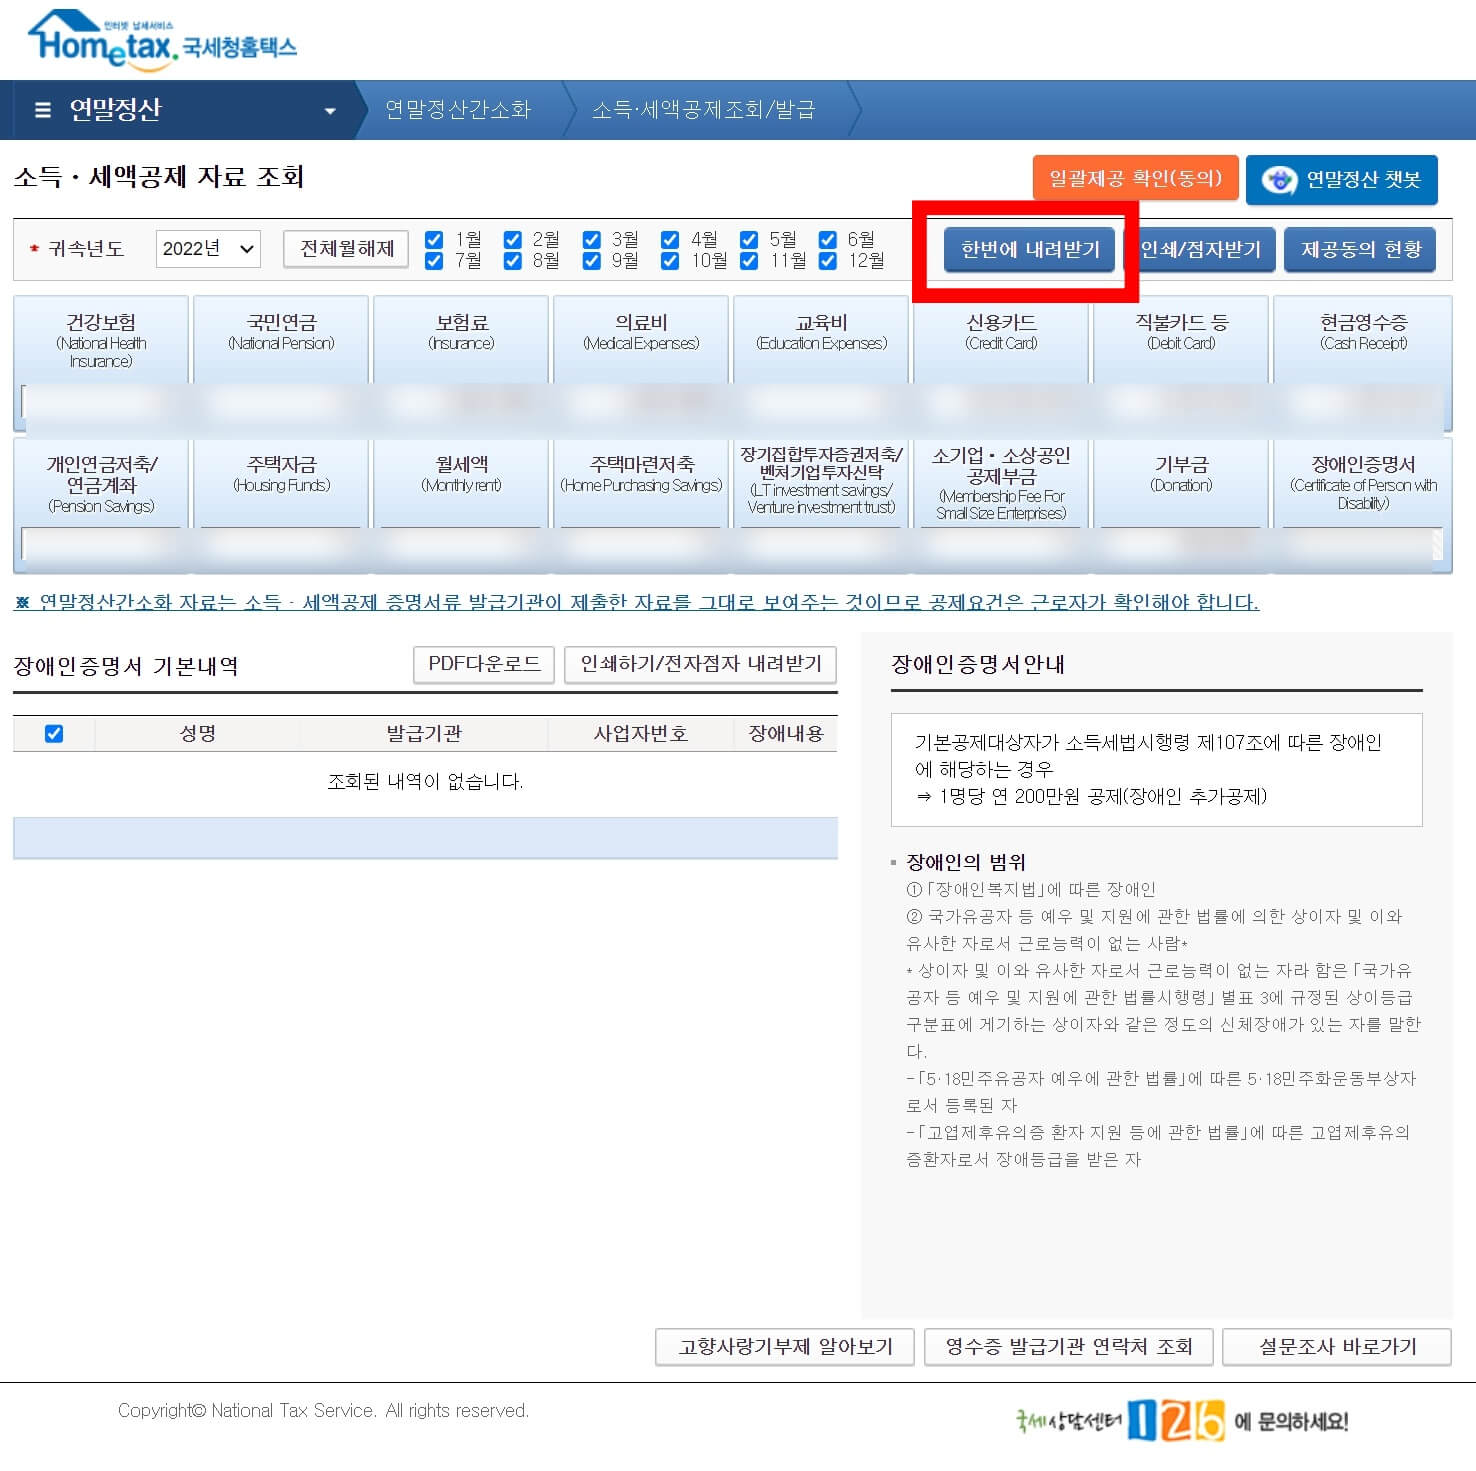Uncheck the 8월 checkbox
Screen dimensions: 1476x1471
click(512, 261)
